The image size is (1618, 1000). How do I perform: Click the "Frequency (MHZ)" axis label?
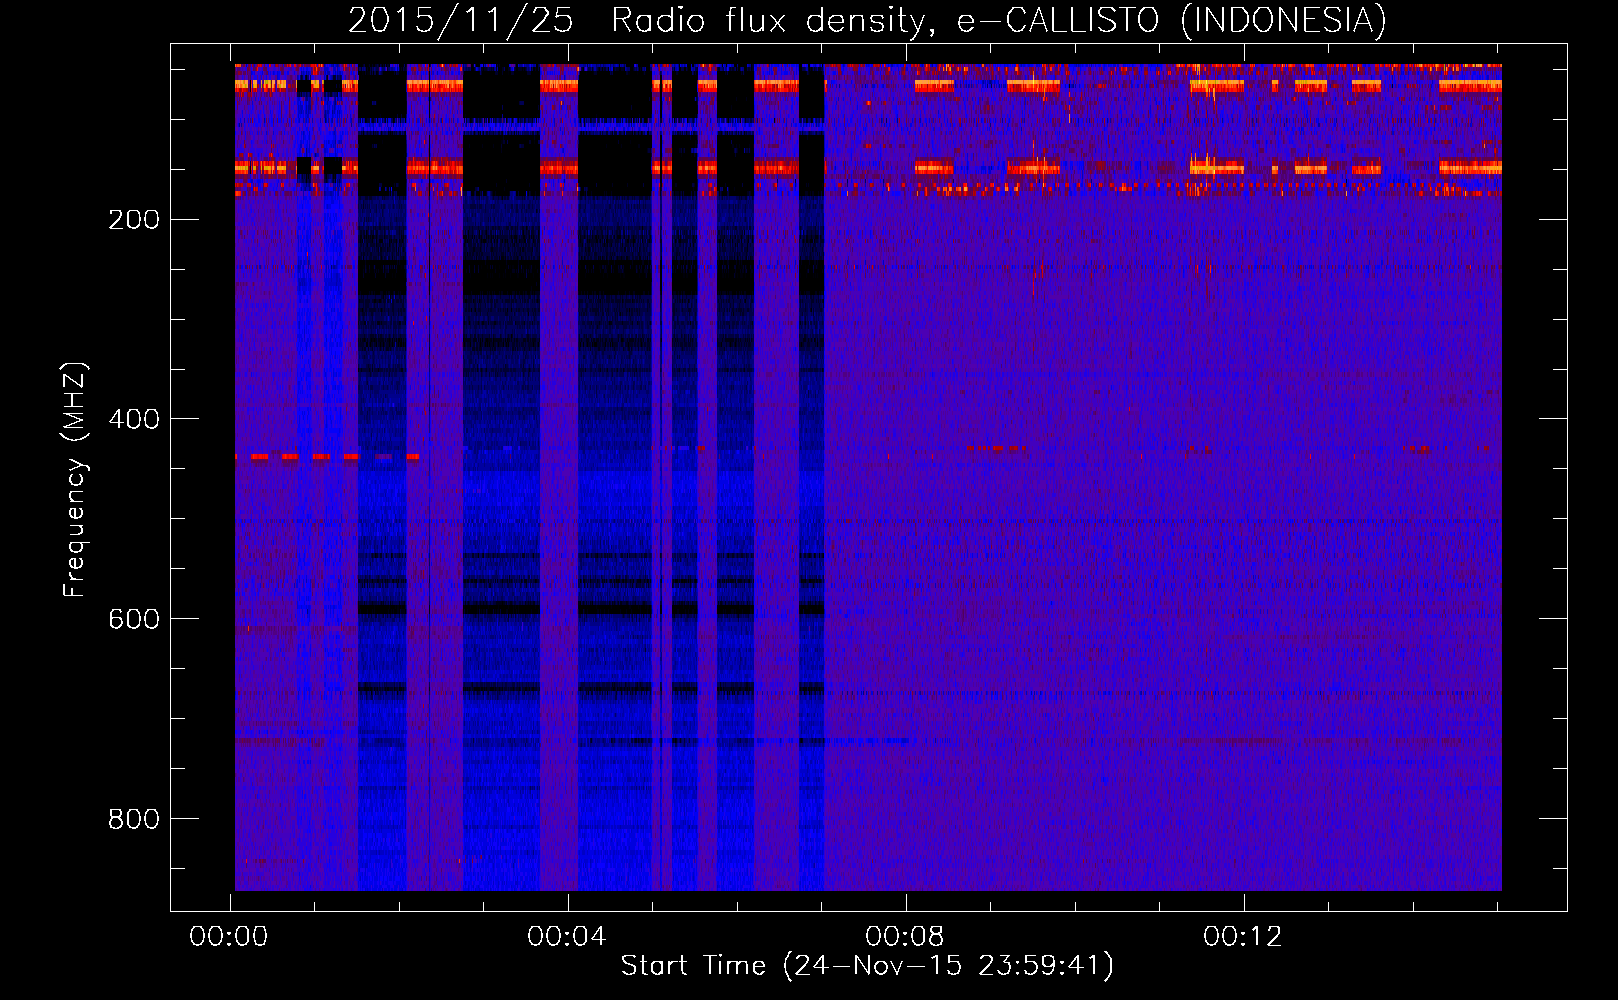[x=75, y=479]
